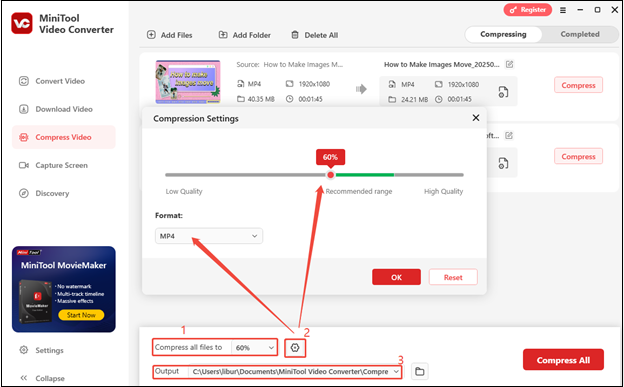Click the slider track near Low Quality
Image resolution: width=624 pixels, height=387 pixels.
tap(183, 175)
